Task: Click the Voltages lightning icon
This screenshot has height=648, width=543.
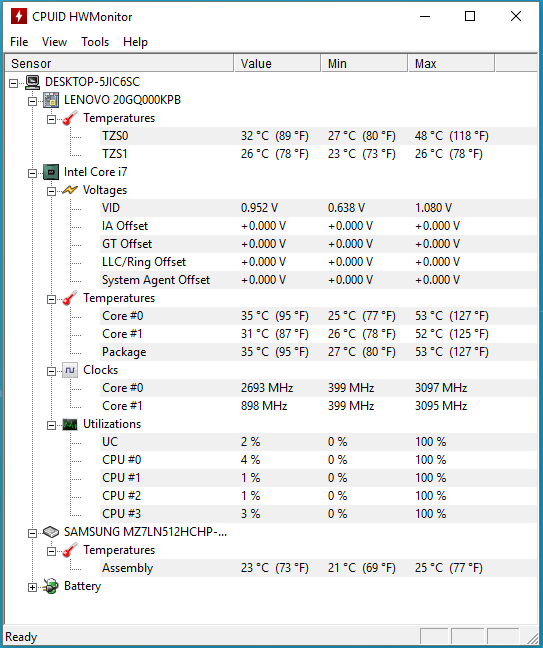Action: [70, 190]
